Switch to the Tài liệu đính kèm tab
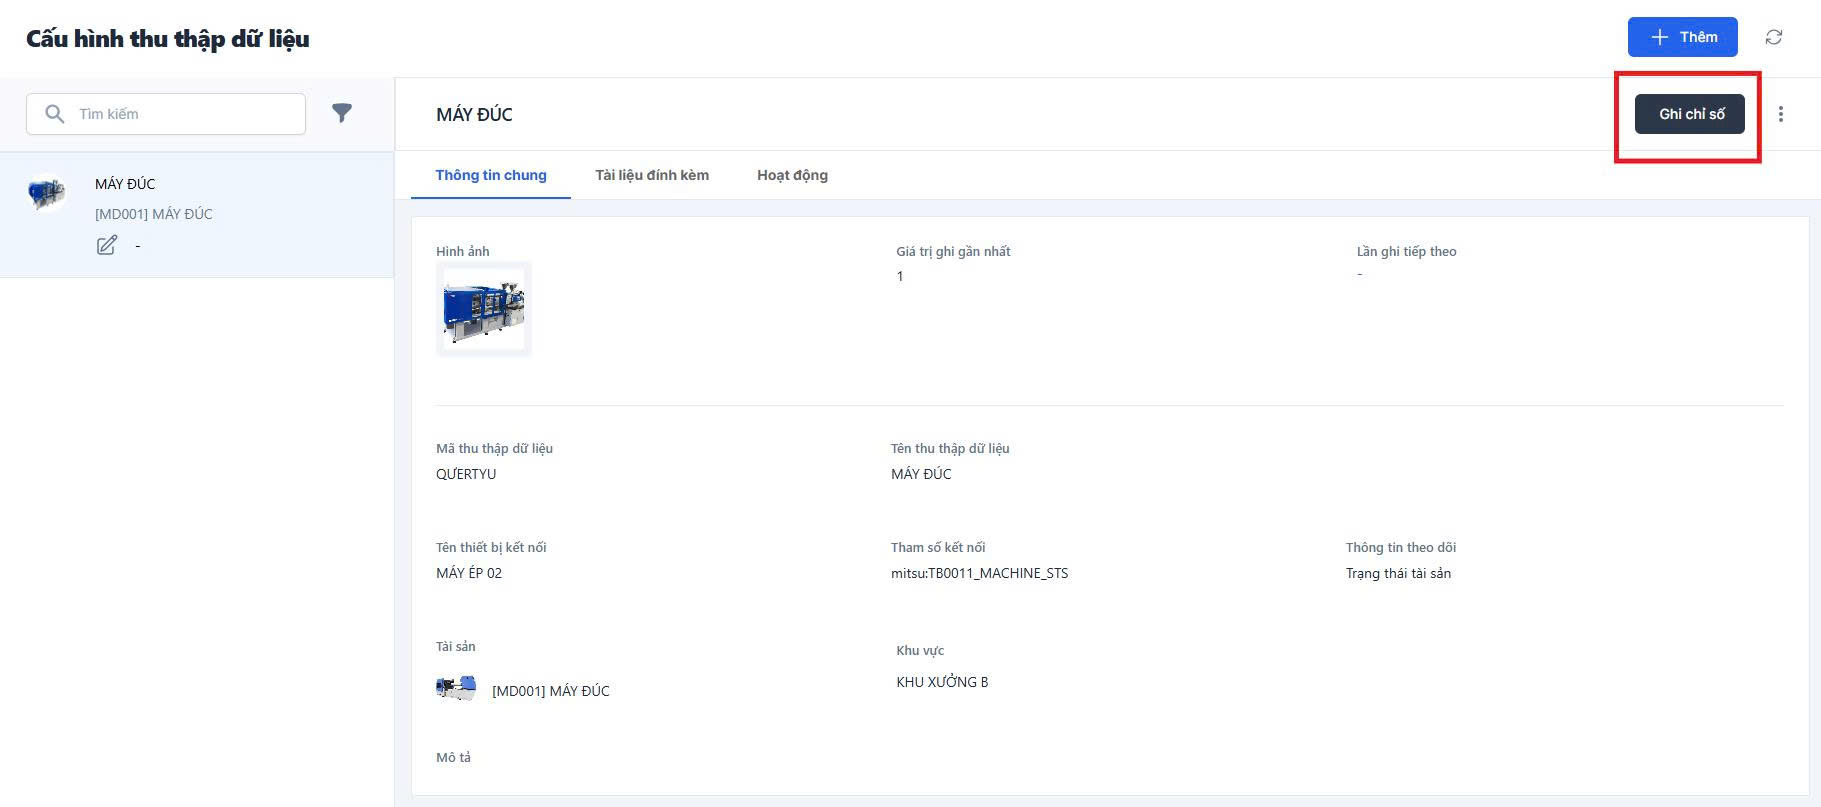Image resolution: width=1821 pixels, height=807 pixels. pyautogui.click(x=651, y=175)
